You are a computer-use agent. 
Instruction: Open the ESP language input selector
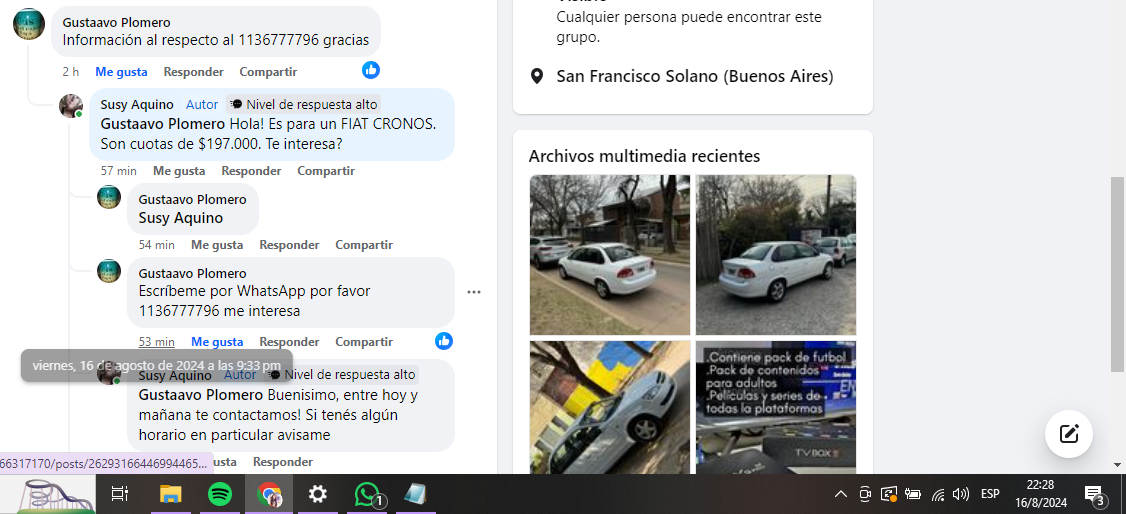pos(990,494)
